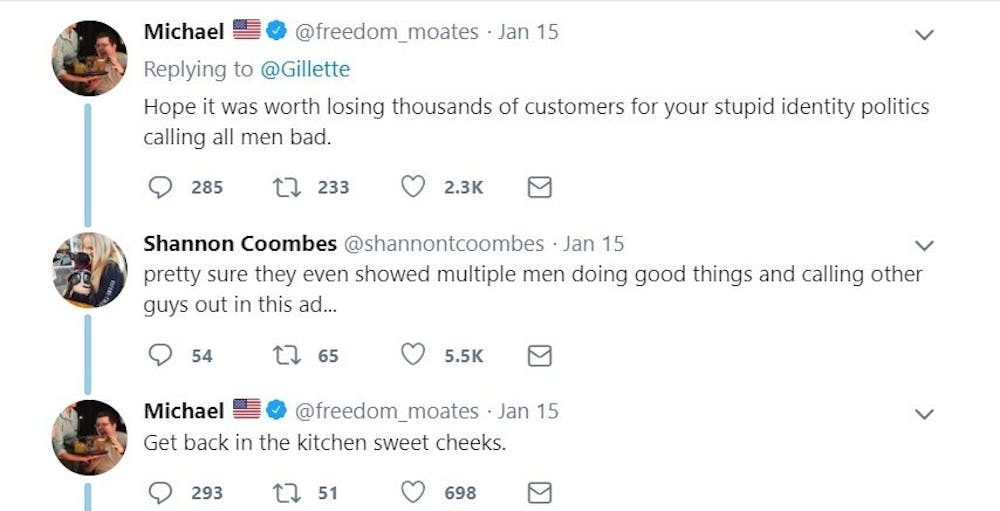1000x511 pixels.
Task: Reply to Shannon Coombes' tweet
Action: coord(160,355)
